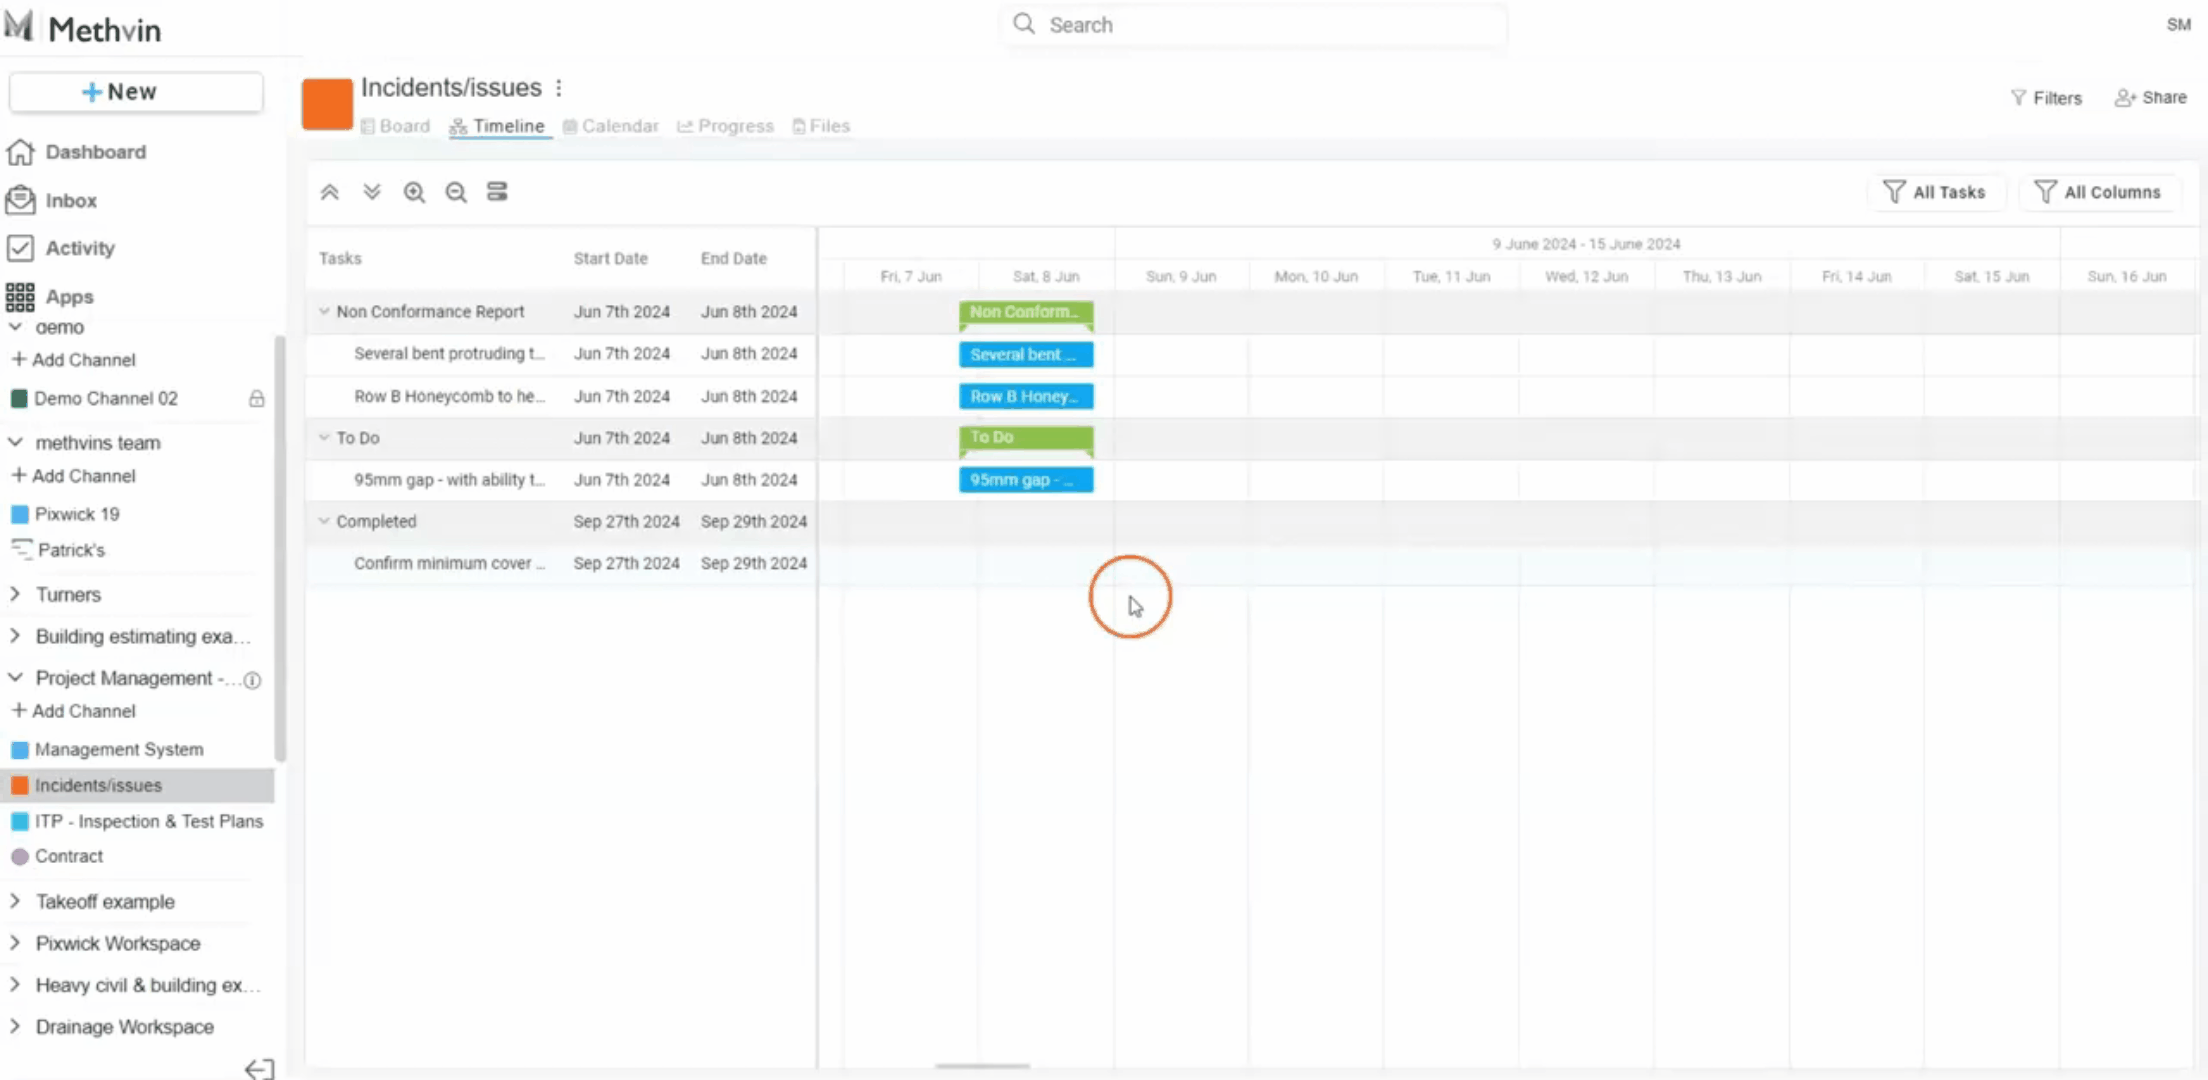
Task: Zoom out of the timeline
Action: (x=456, y=192)
